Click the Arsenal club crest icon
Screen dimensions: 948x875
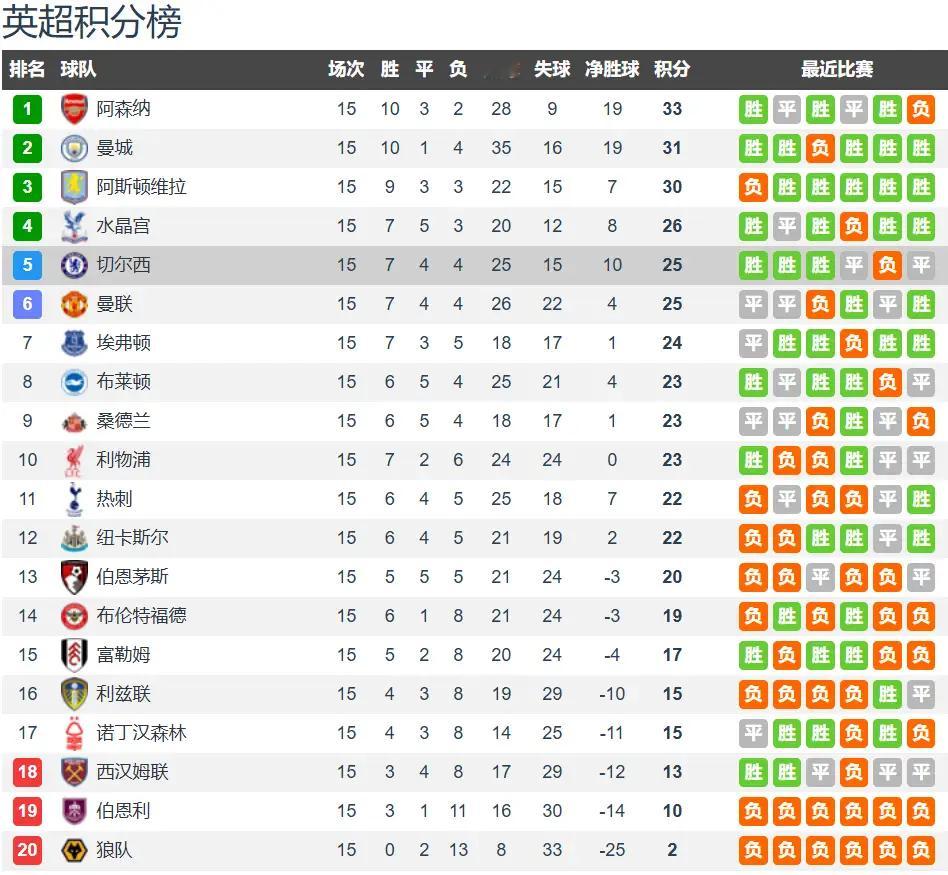74,109
